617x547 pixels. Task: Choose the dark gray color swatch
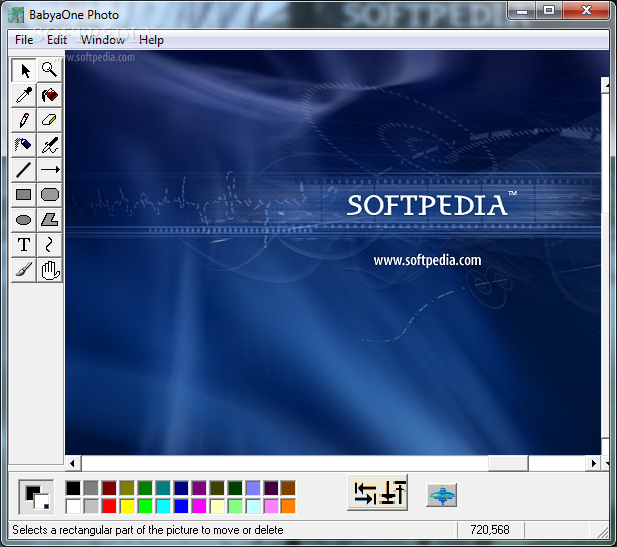point(91,488)
